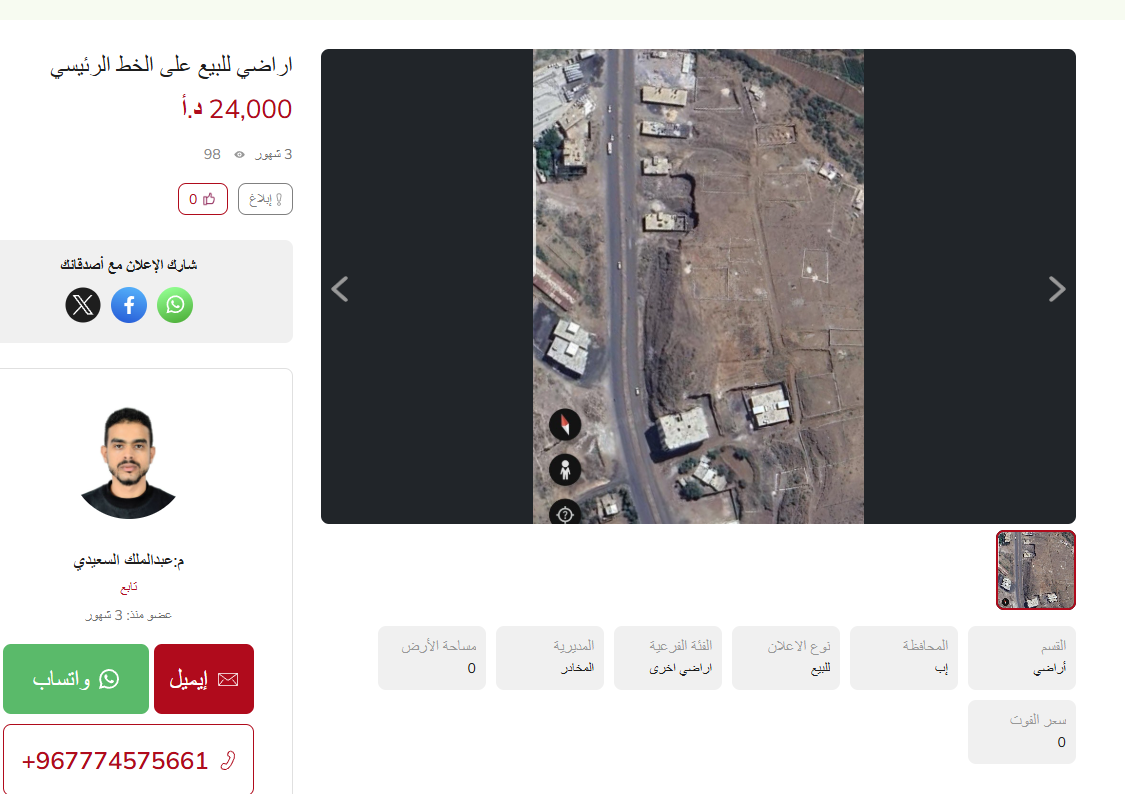Open seller profile photo
Viewport: 1125px width, 794px height.
tap(128, 463)
